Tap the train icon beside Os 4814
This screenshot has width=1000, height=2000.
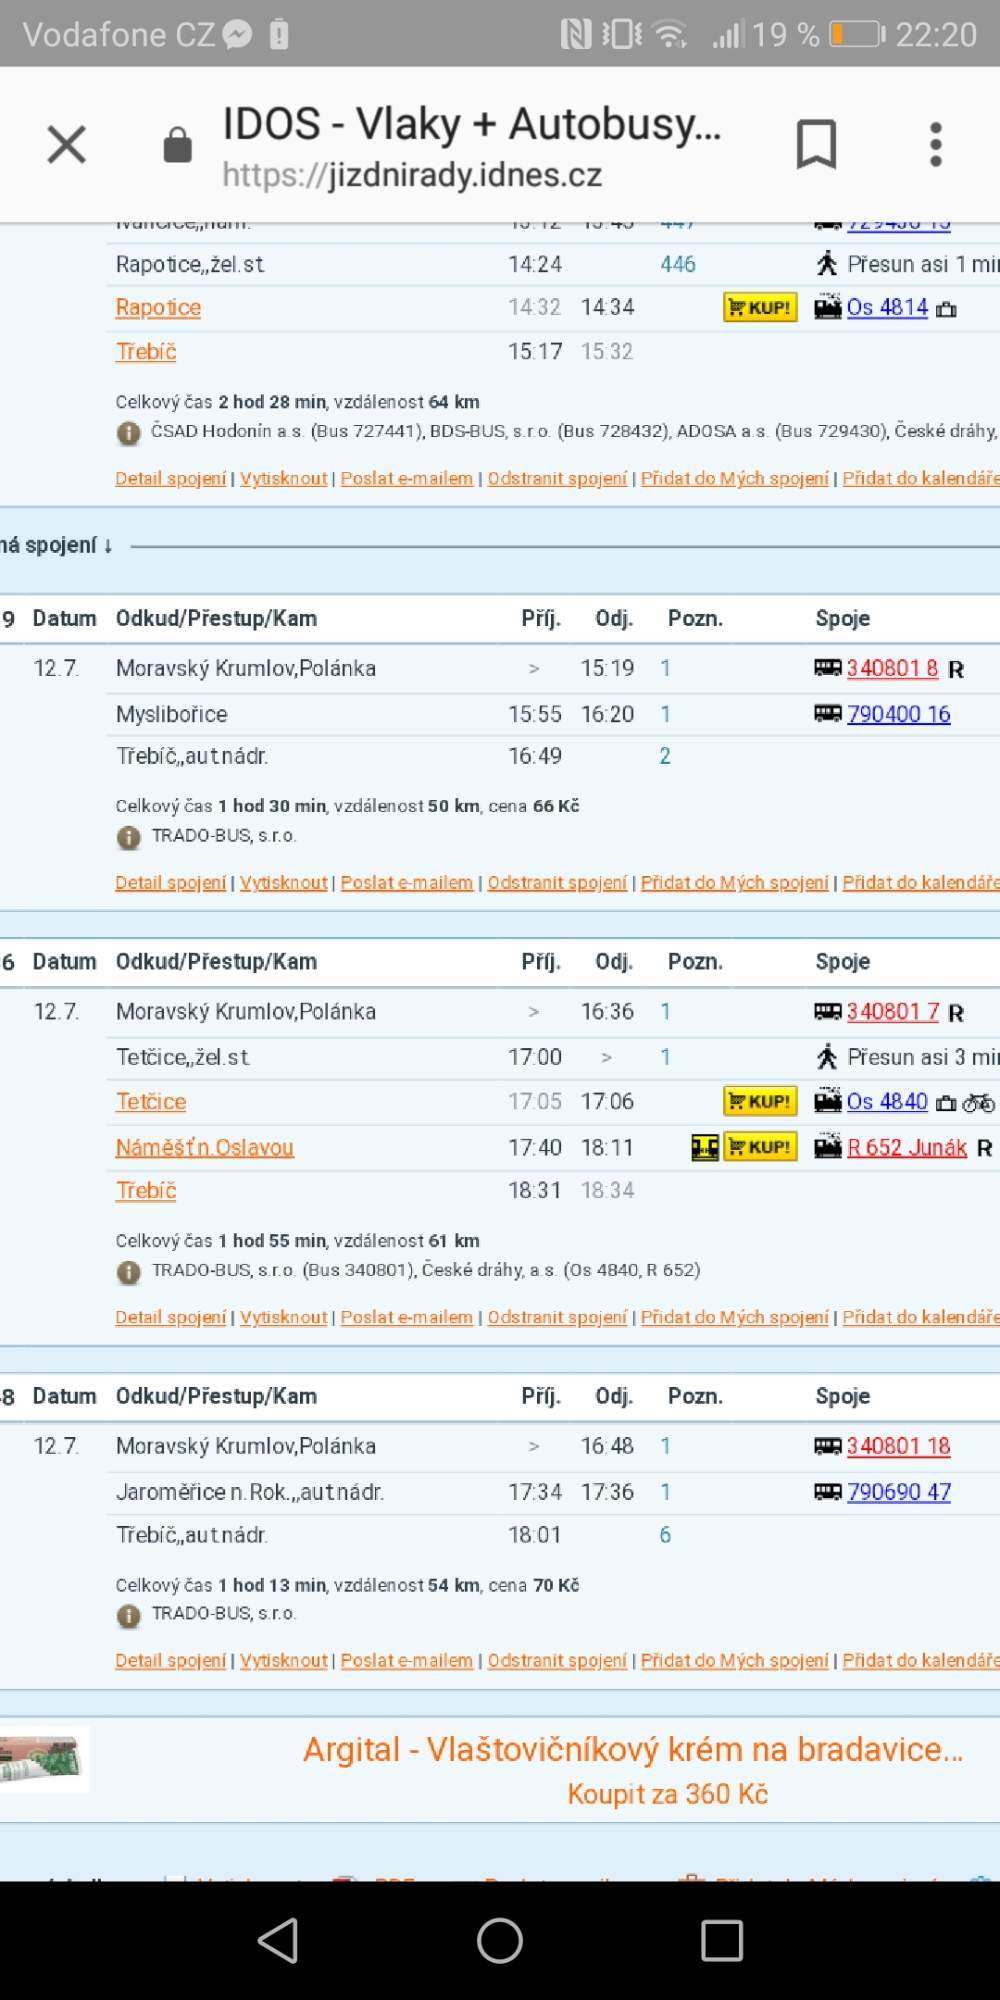(828, 307)
